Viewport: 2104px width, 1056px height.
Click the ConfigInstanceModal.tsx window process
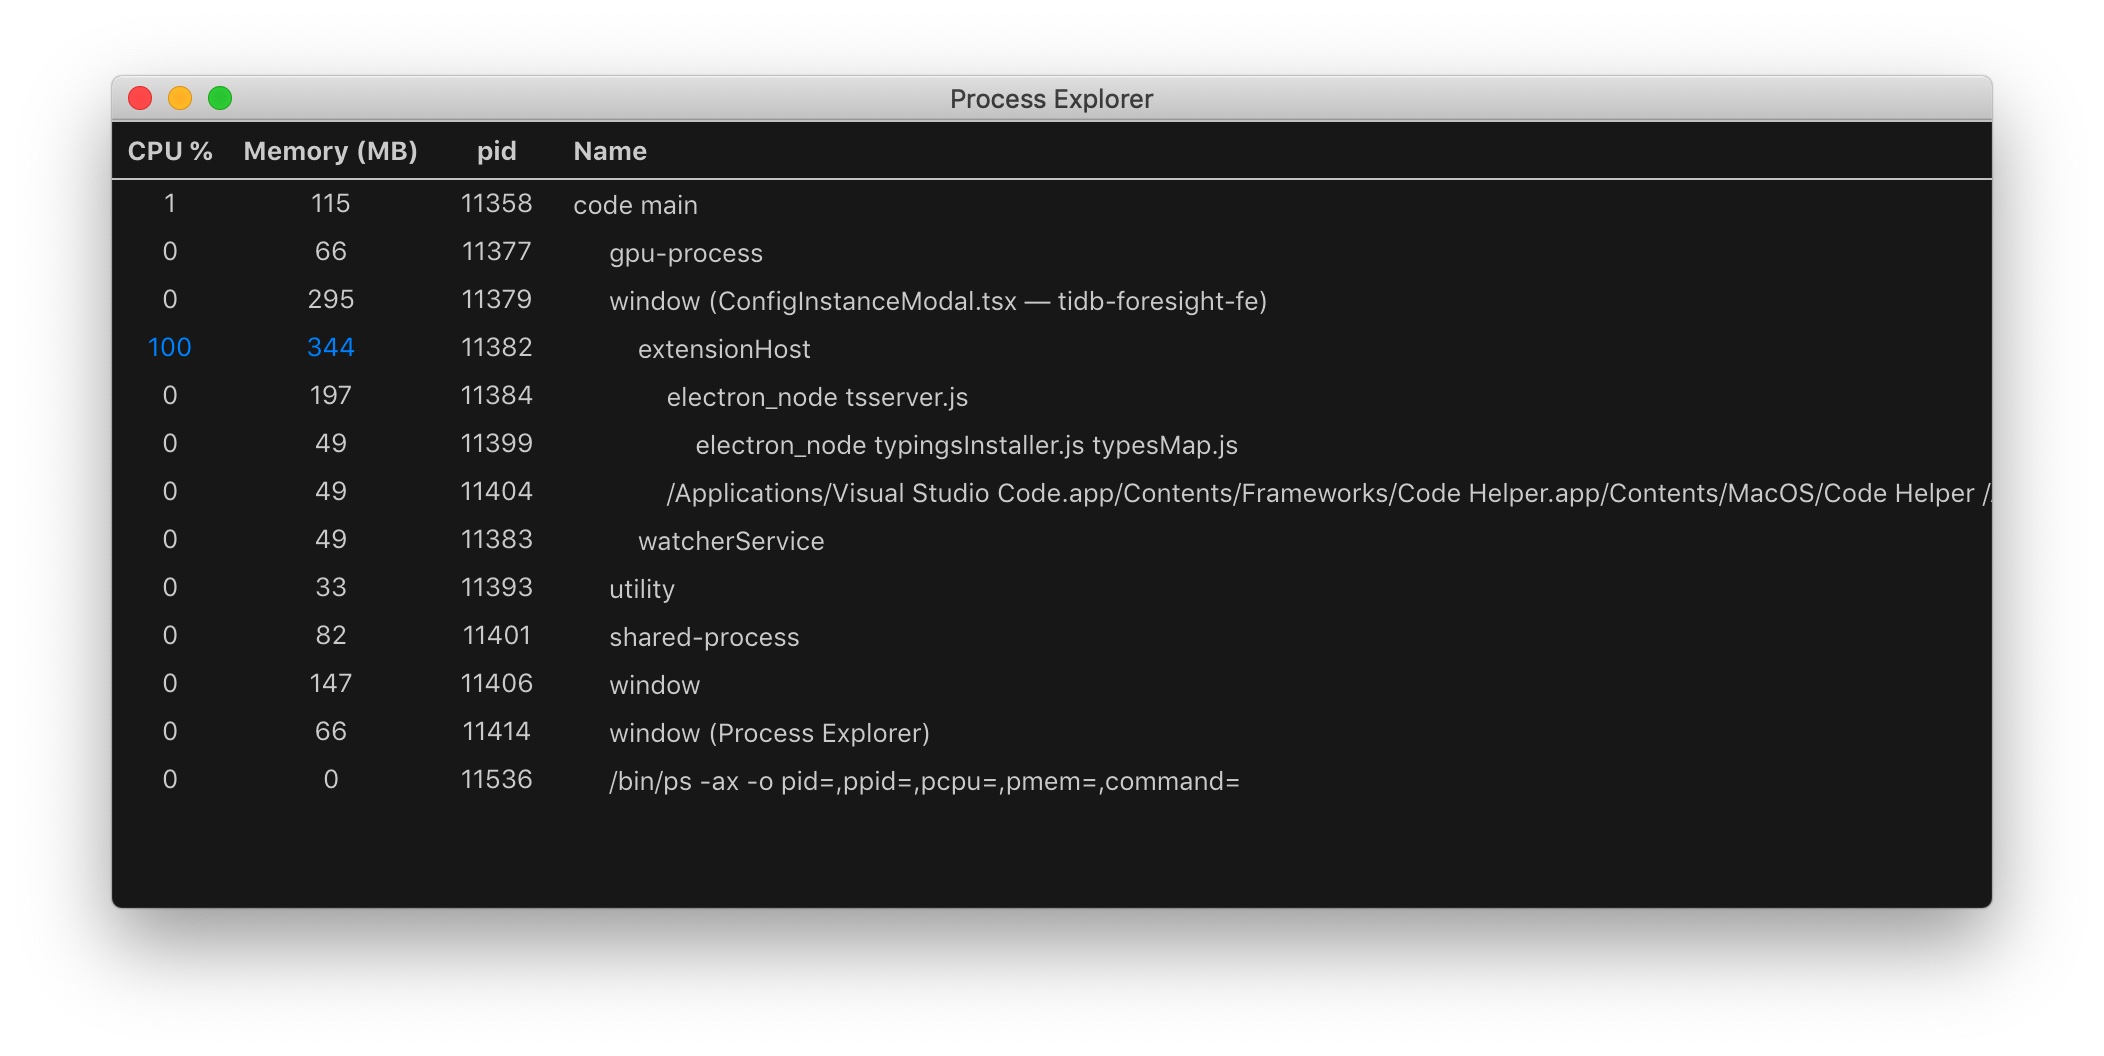[940, 300]
